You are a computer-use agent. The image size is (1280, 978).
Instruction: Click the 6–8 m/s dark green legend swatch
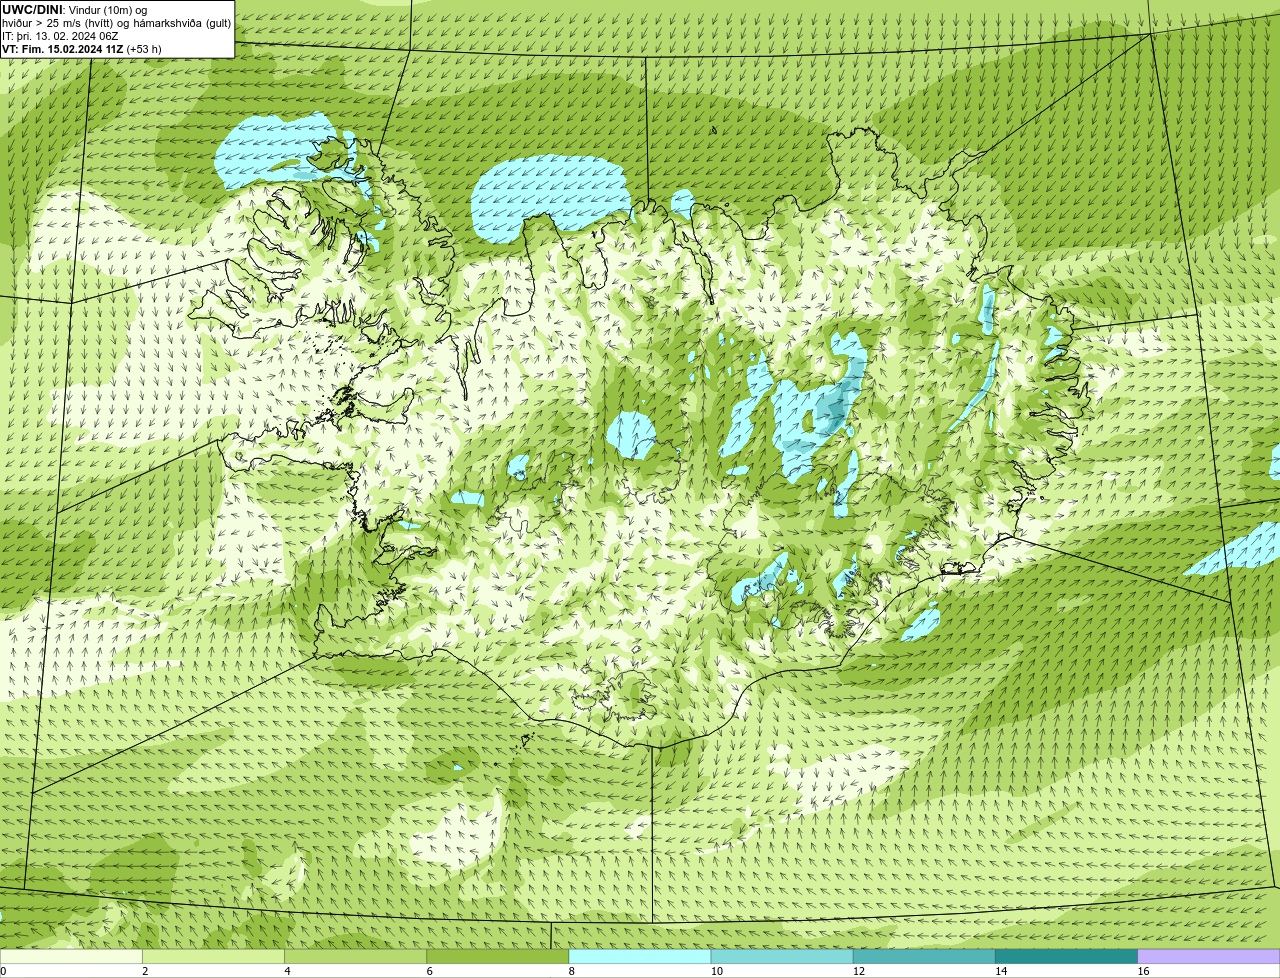[498, 957]
